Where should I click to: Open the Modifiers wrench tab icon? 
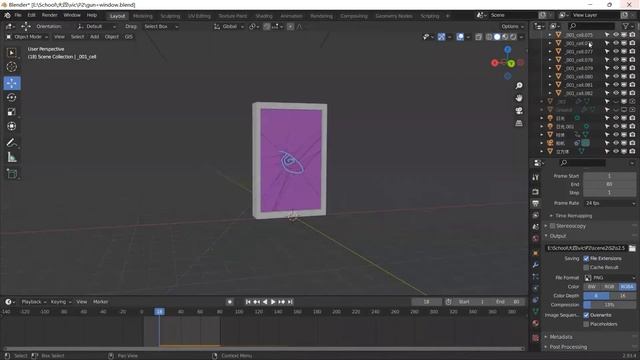[536, 265]
